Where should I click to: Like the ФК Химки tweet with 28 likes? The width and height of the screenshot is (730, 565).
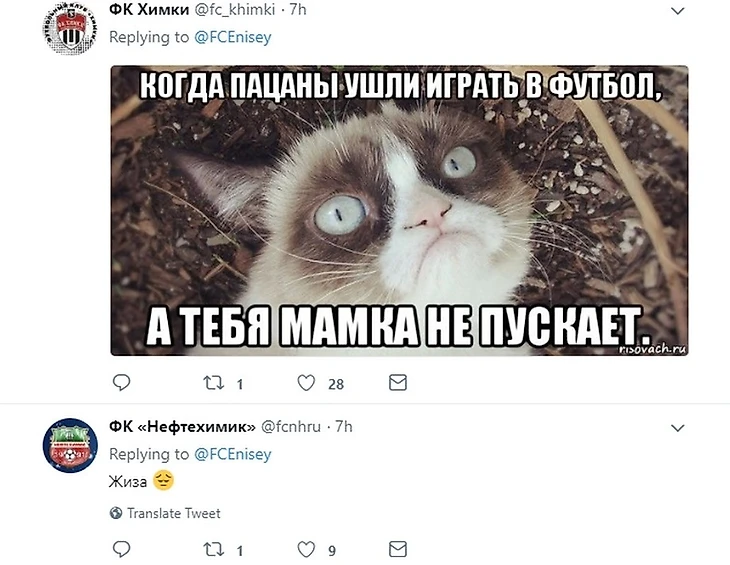(x=306, y=383)
